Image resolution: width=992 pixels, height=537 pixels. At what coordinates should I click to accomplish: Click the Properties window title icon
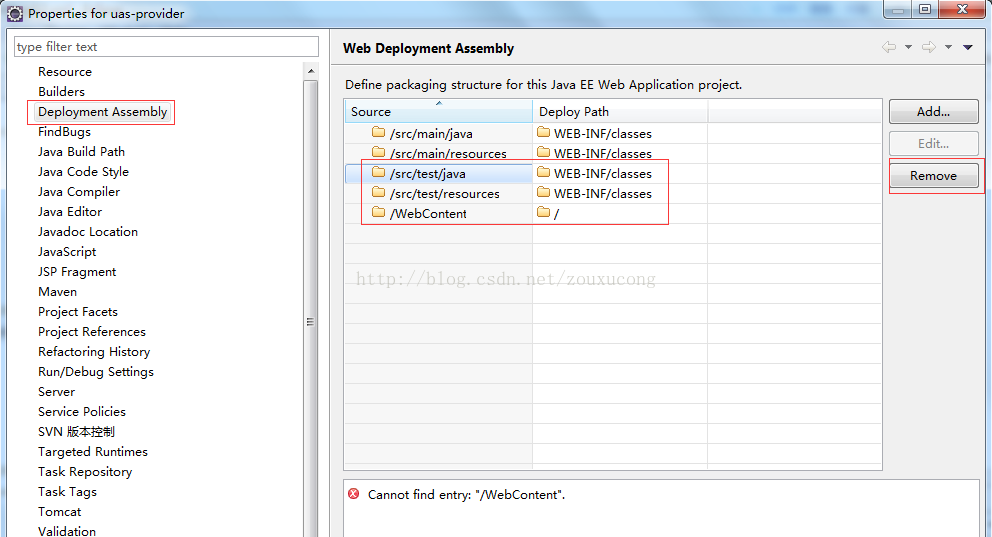click(15, 13)
